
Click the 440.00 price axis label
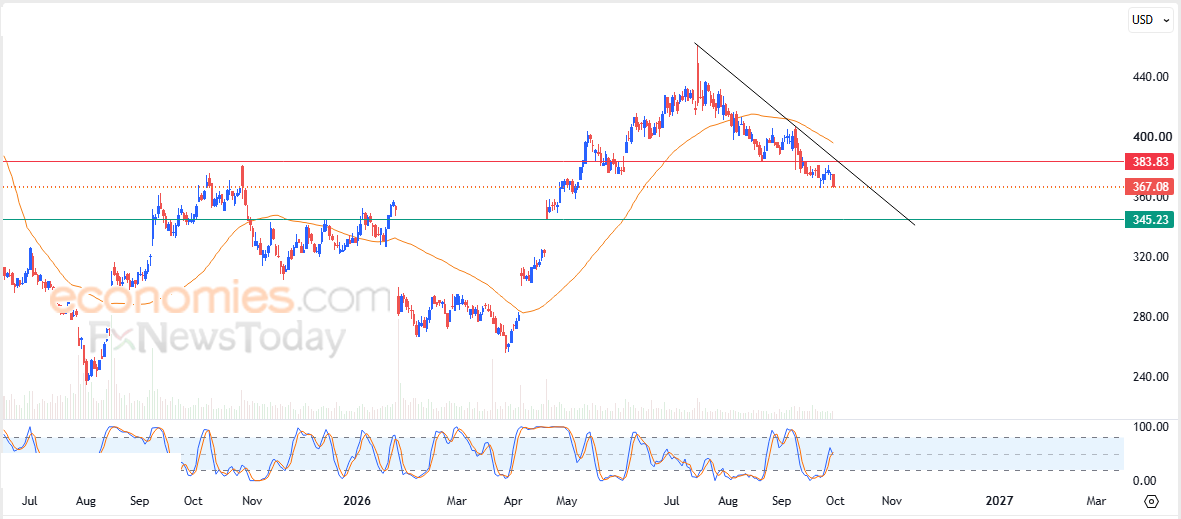point(1152,77)
